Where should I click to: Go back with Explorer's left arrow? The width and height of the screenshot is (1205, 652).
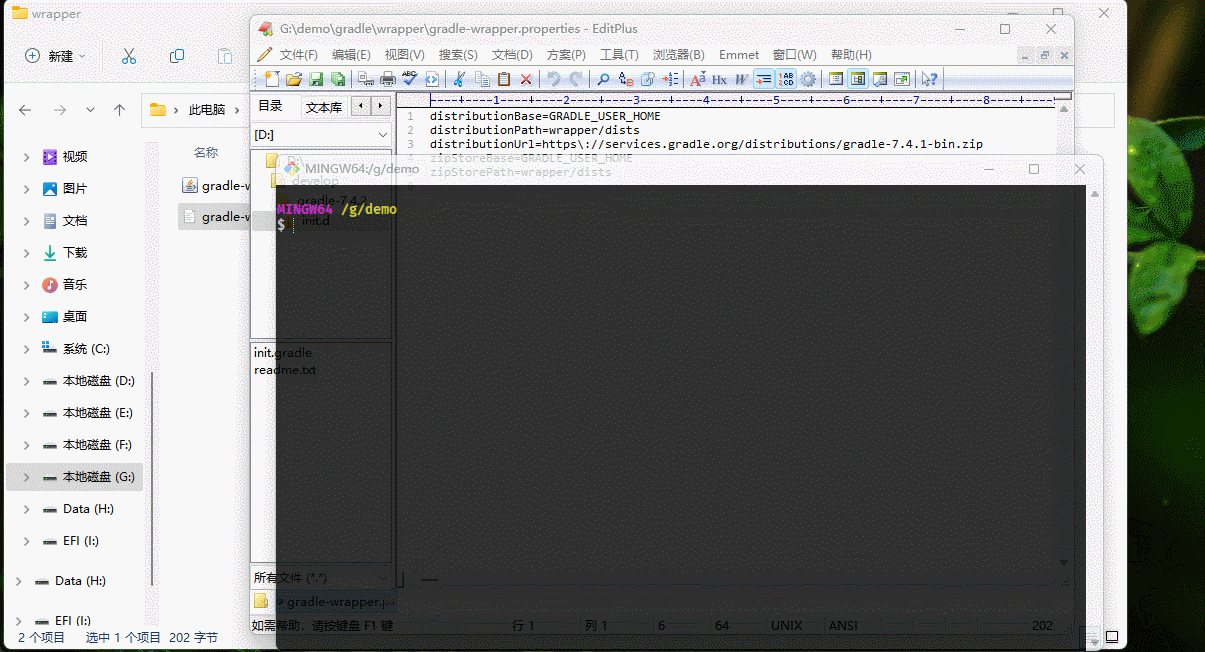coord(26,110)
